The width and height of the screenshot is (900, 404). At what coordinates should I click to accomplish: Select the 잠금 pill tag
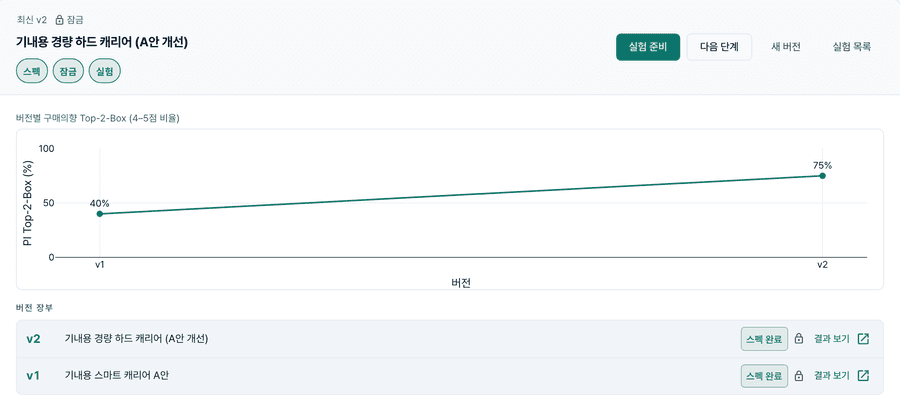tap(68, 72)
